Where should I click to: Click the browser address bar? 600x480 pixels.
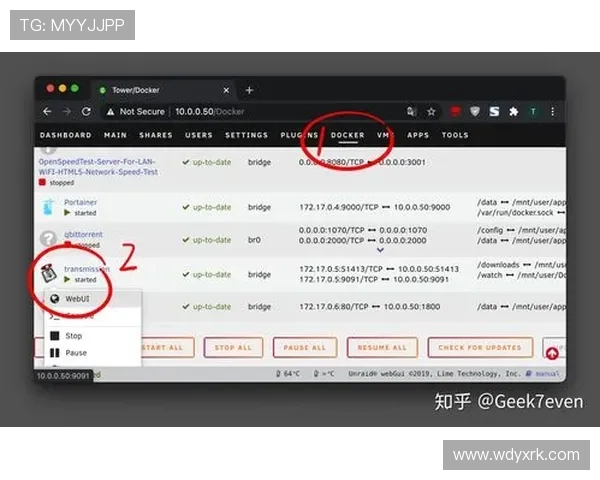[280, 112]
